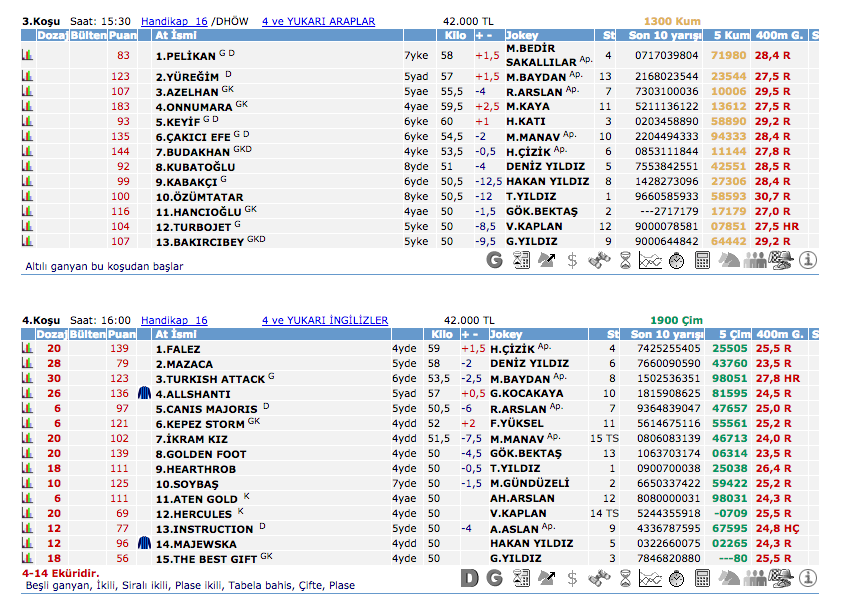Open the calculator icon under race 4

point(703,577)
